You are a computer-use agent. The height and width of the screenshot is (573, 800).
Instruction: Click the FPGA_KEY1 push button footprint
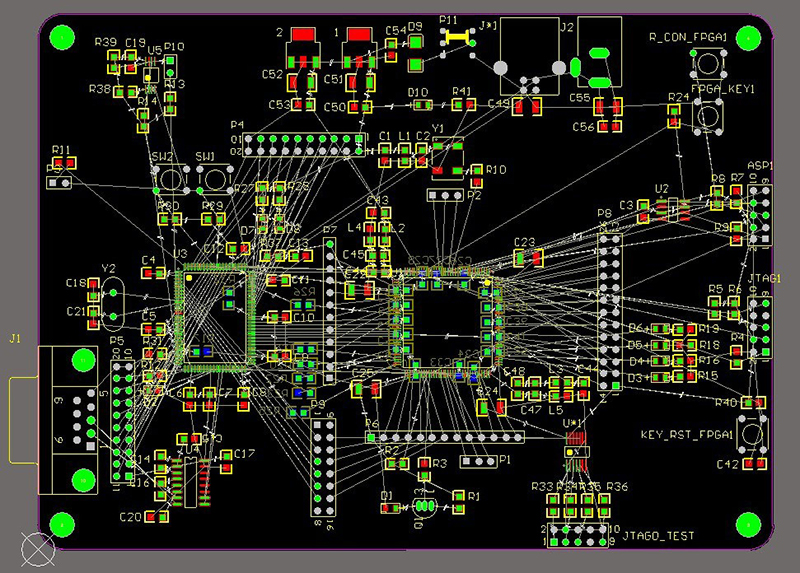pos(709,116)
